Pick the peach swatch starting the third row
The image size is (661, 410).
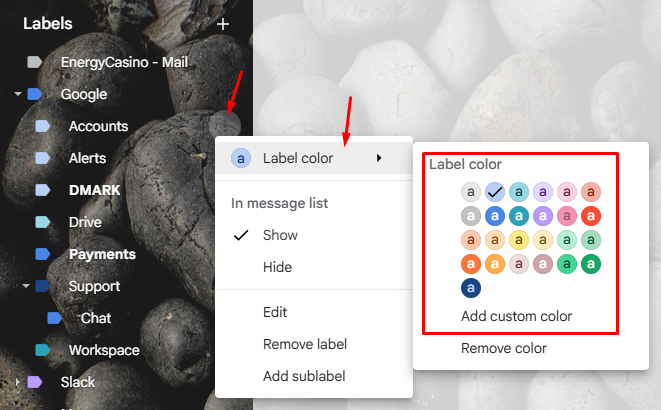[471, 240]
